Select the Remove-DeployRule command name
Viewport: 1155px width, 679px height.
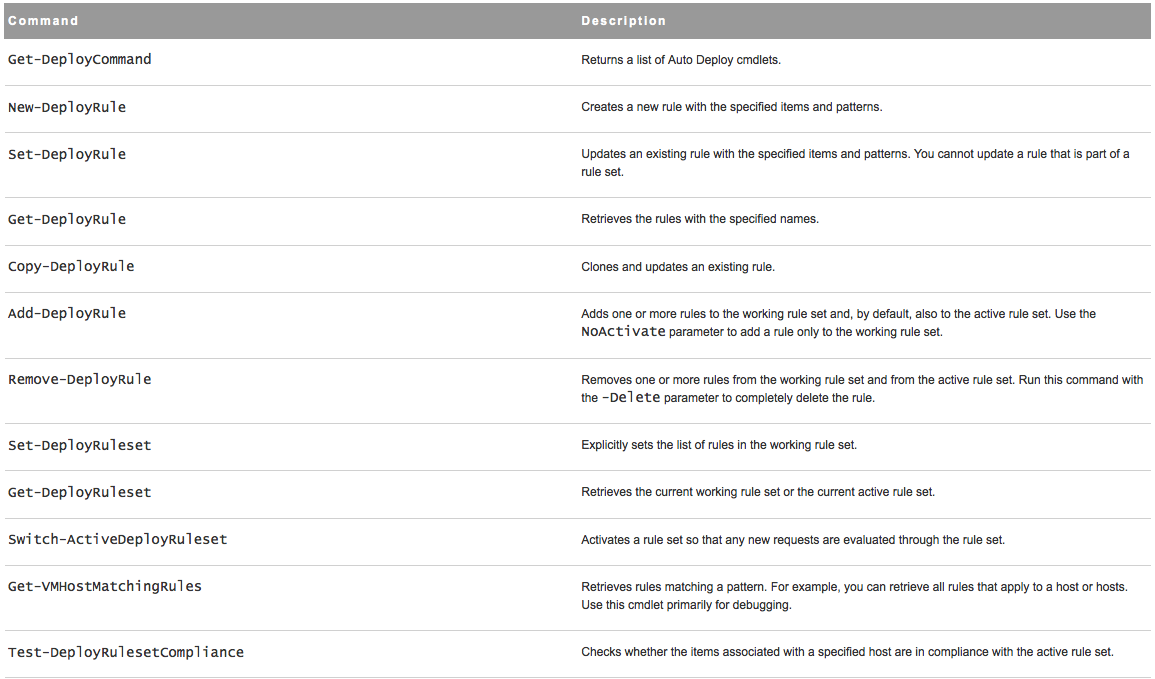point(80,380)
